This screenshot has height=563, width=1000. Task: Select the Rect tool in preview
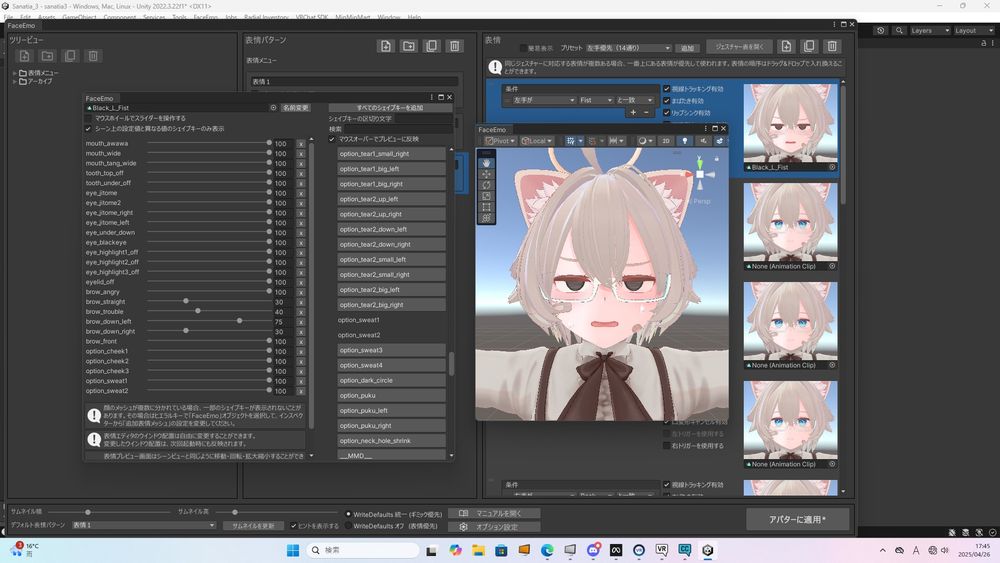pos(487,207)
